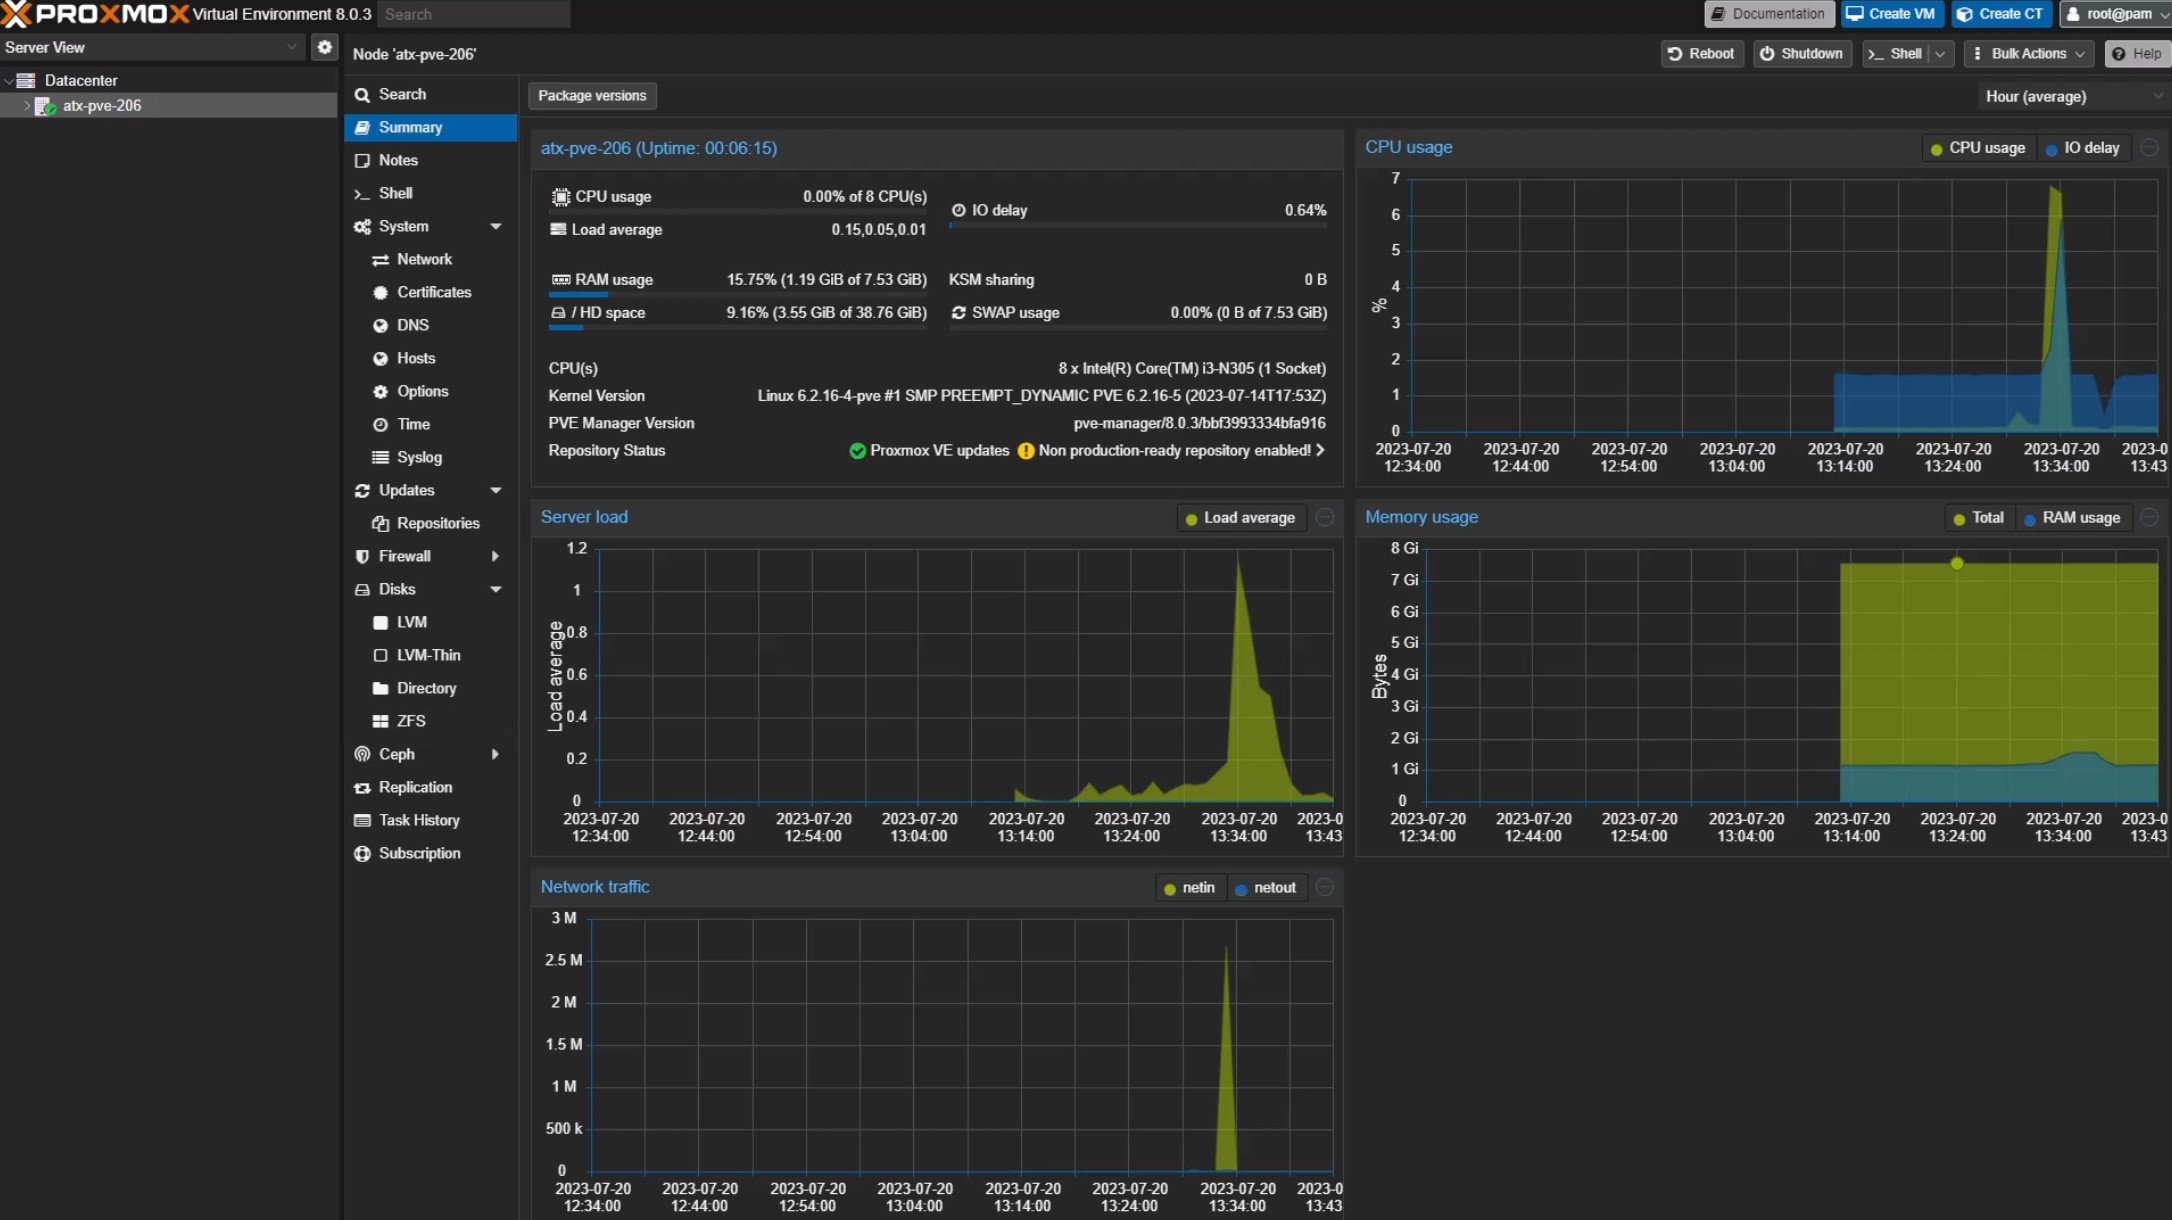Click the top Search input field
The width and height of the screenshot is (2172, 1220).
(473, 14)
